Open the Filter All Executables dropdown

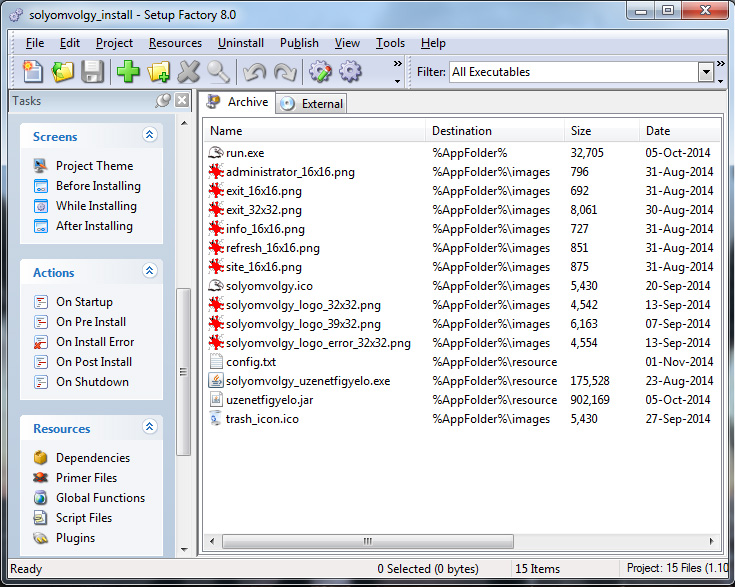tap(706, 72)
